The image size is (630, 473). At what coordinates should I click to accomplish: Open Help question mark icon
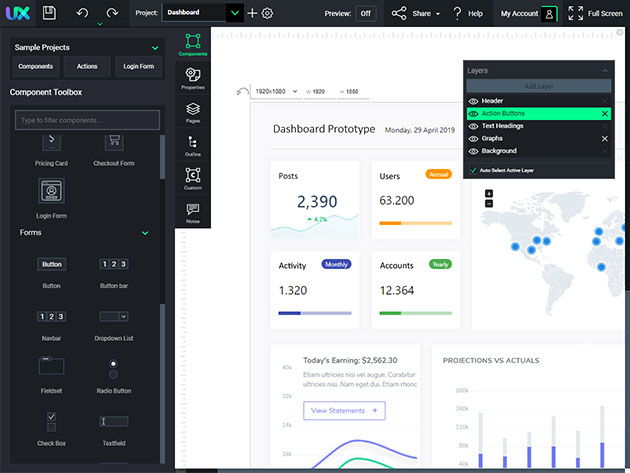pyautogui.click(x=457, y=13)
